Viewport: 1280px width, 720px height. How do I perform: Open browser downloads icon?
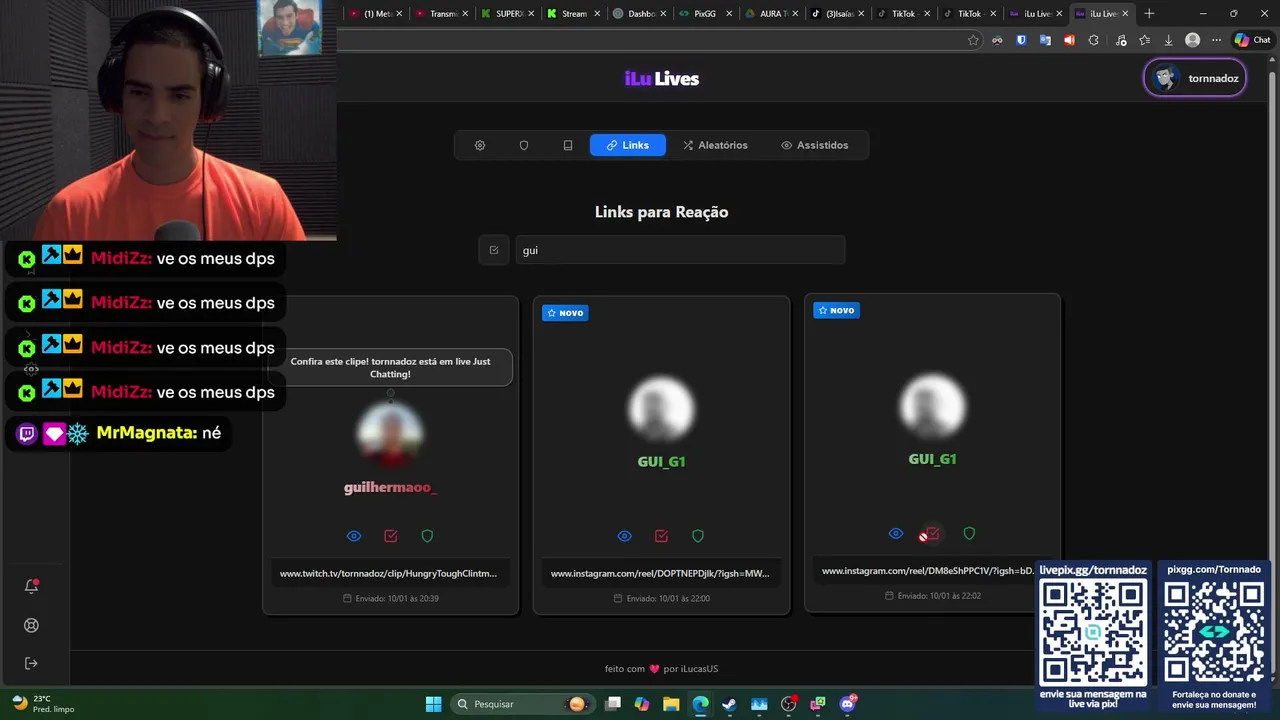point(1168,40)
